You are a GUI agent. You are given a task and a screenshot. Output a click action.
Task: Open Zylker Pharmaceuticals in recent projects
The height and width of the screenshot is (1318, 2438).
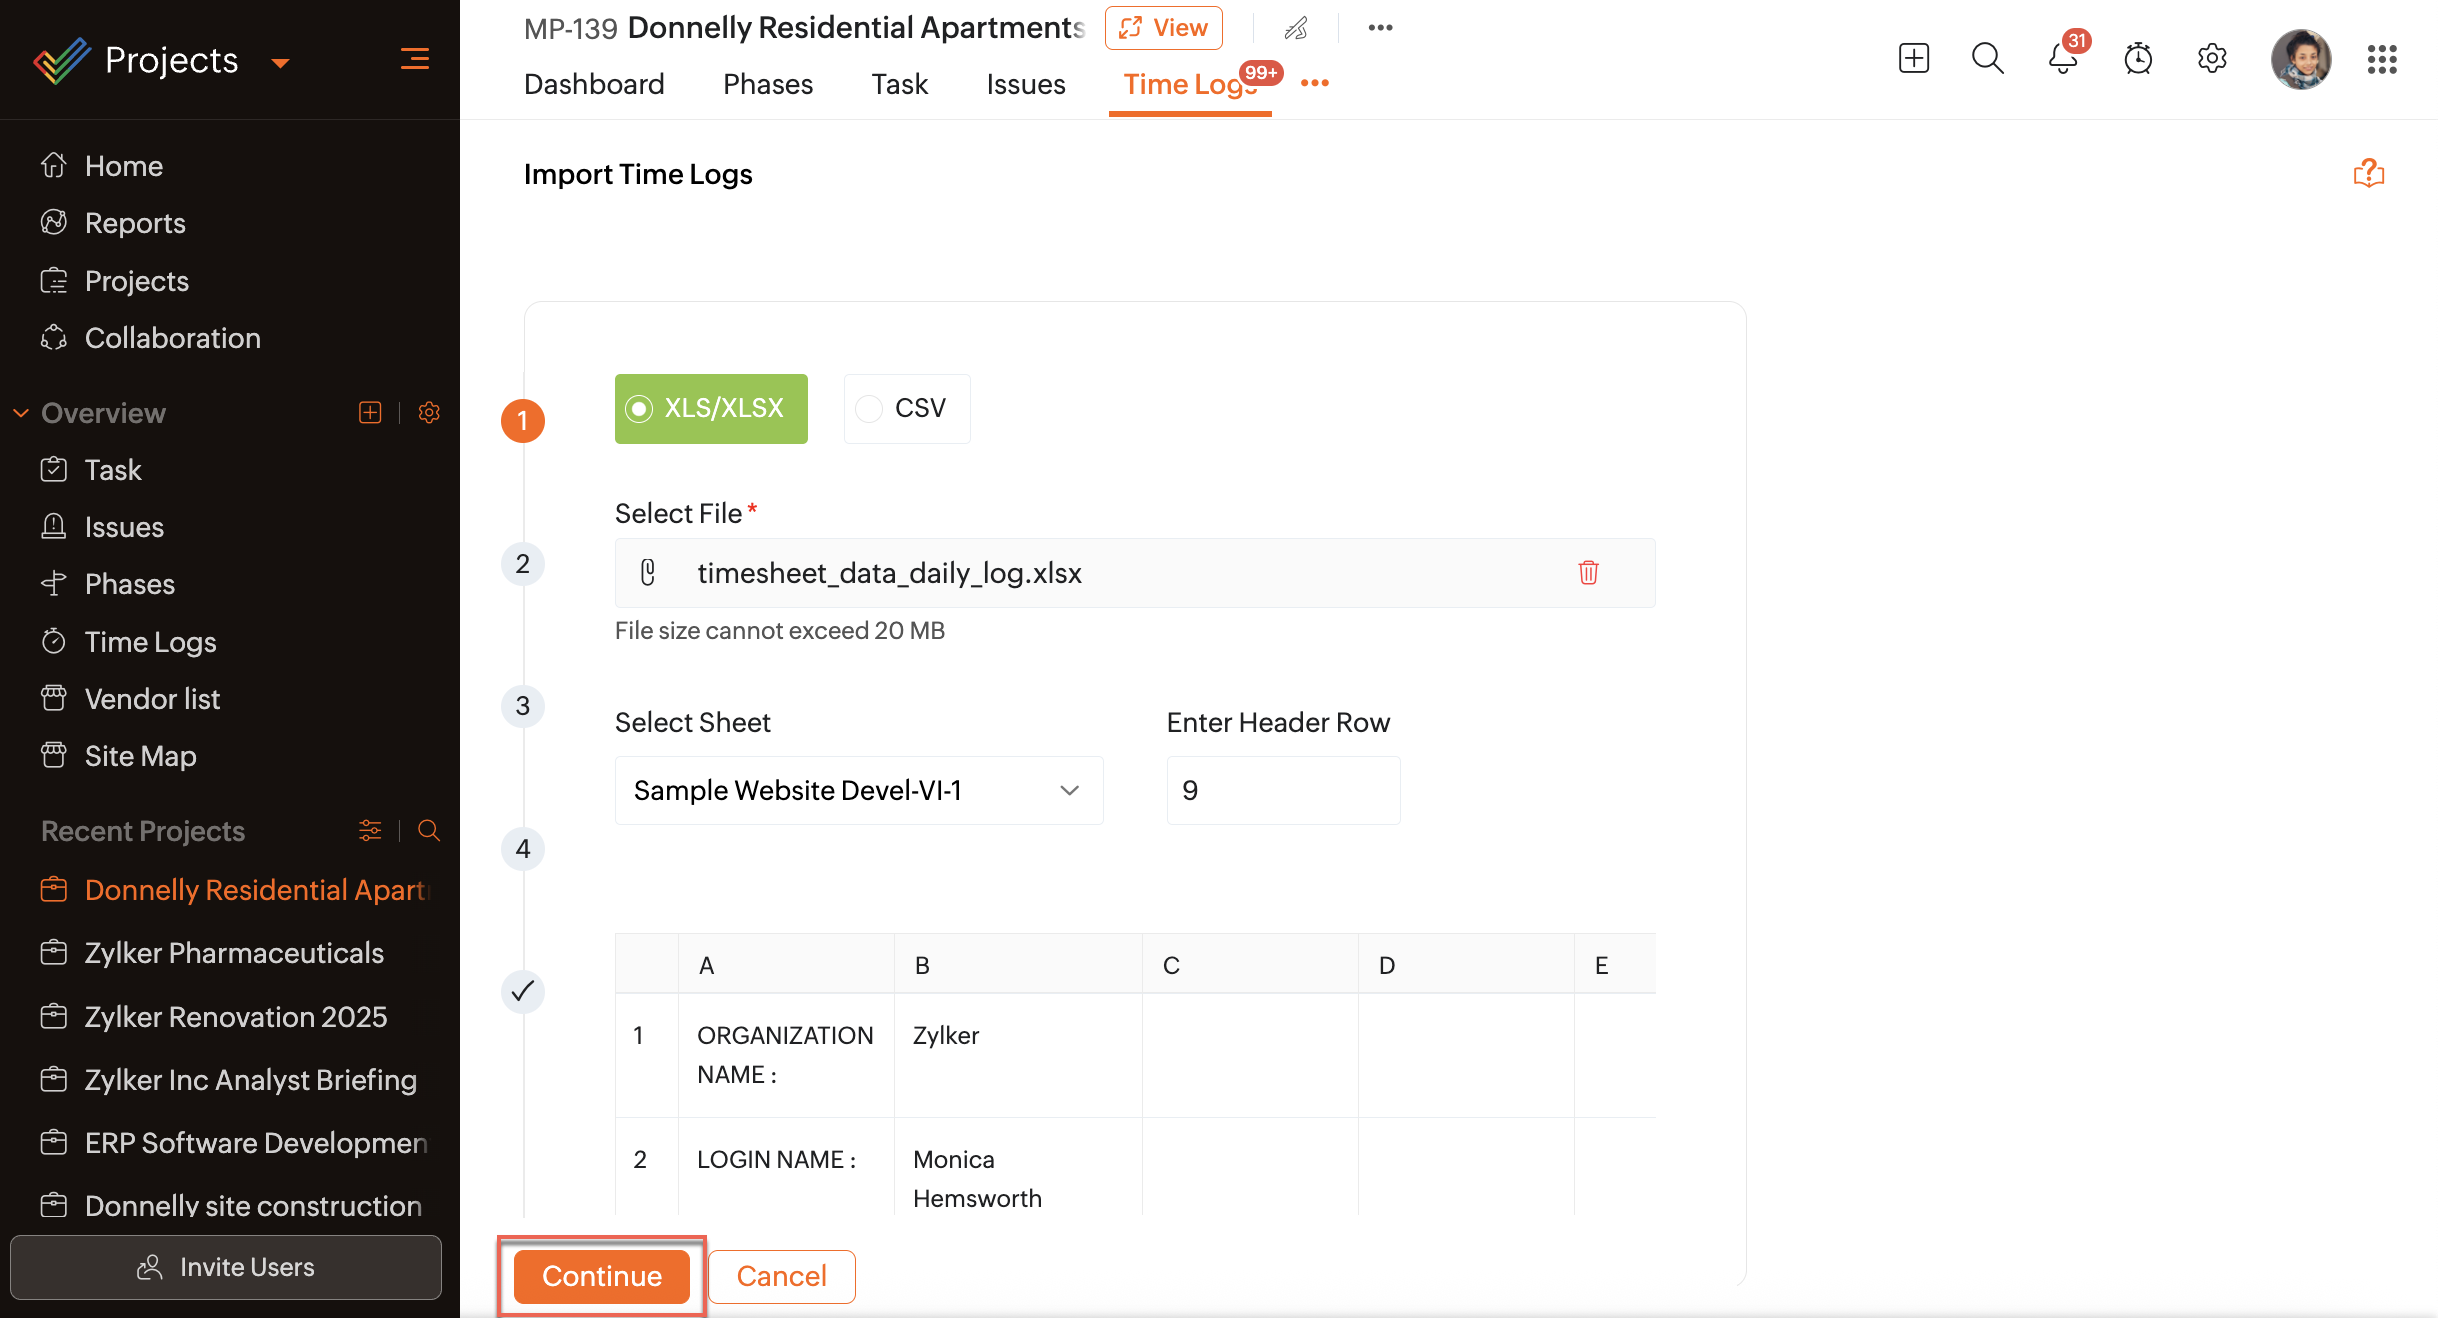point(234,953)
